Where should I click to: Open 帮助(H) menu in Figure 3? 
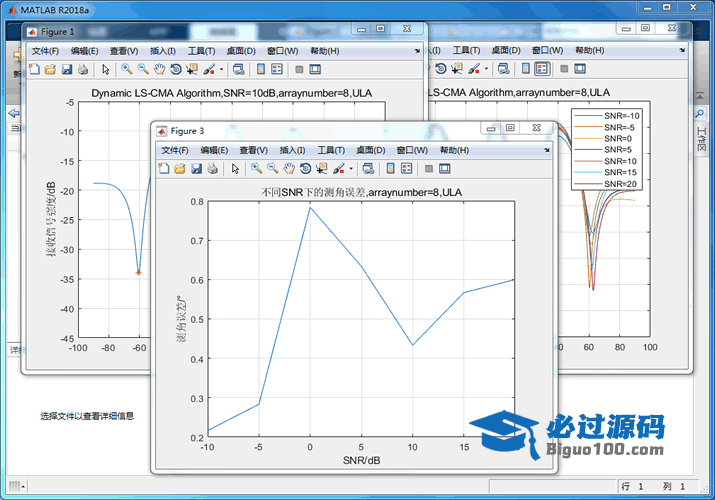pyautogui.click(x=454, y=150)
